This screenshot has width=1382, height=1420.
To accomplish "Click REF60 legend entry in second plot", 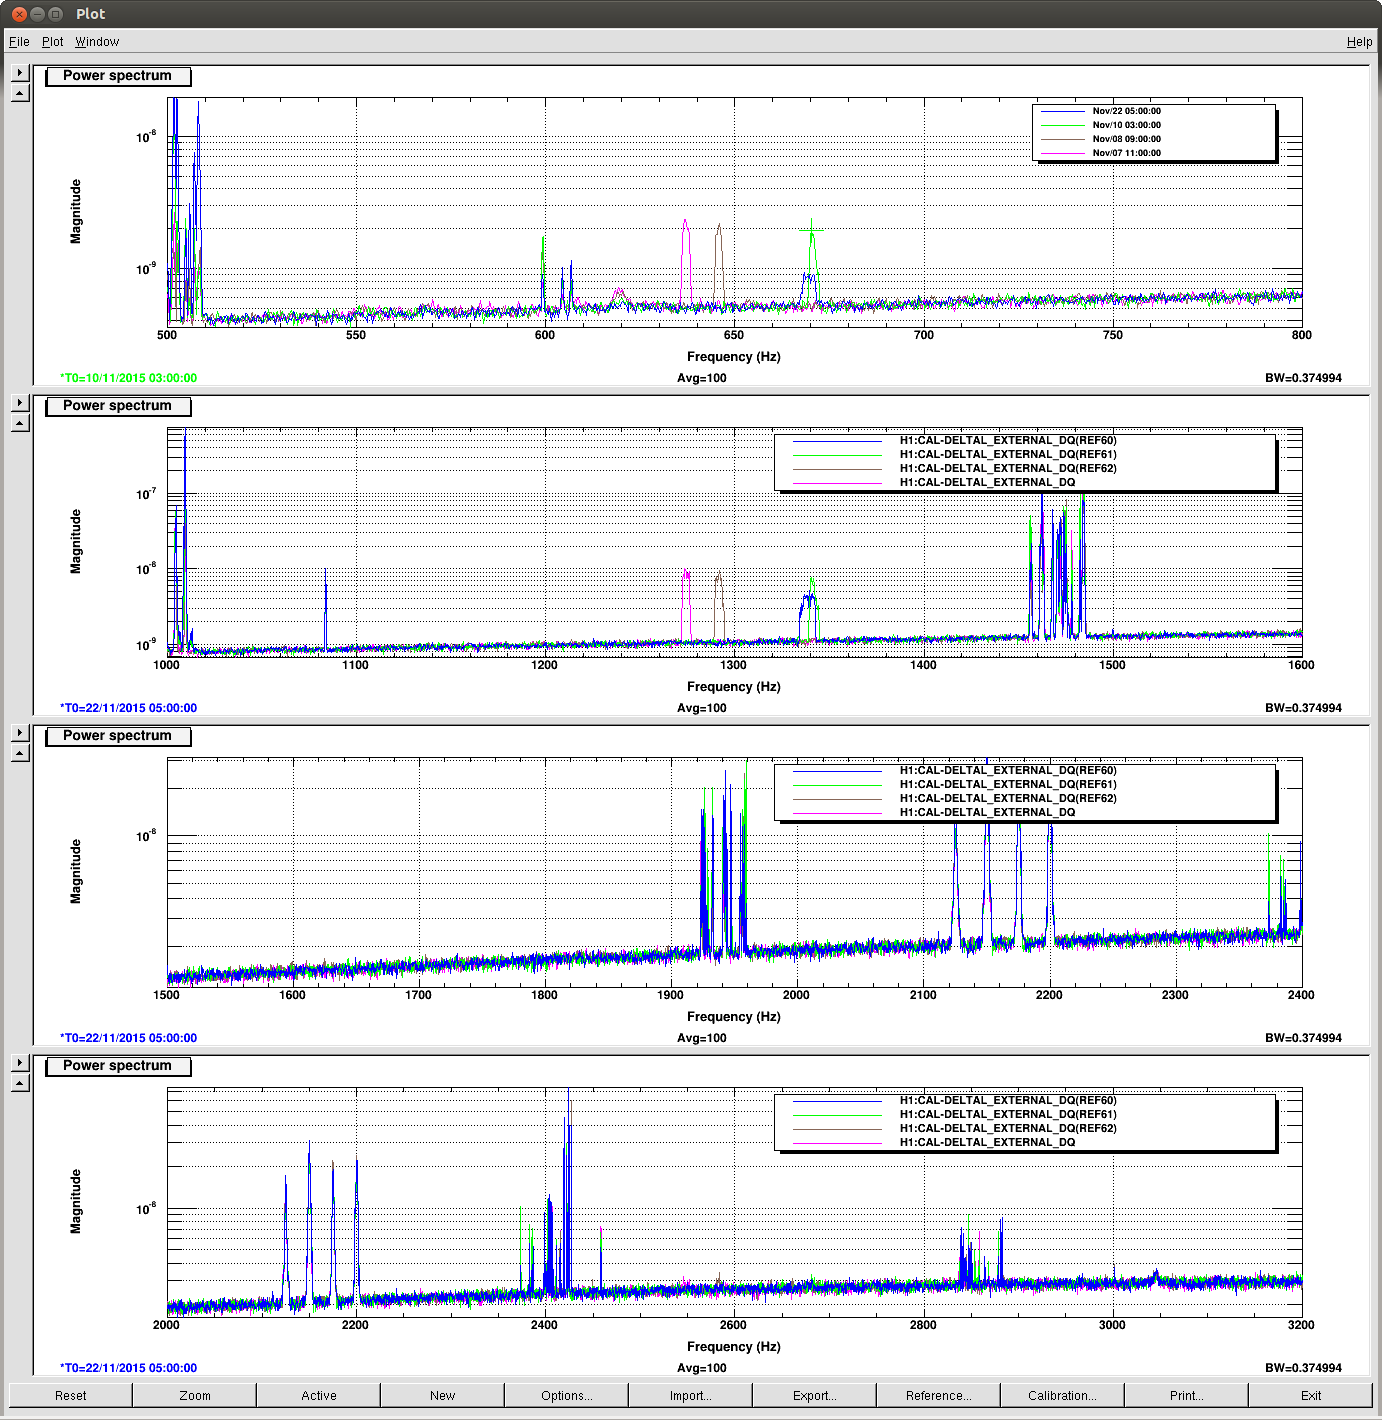I will (1008, 440).
